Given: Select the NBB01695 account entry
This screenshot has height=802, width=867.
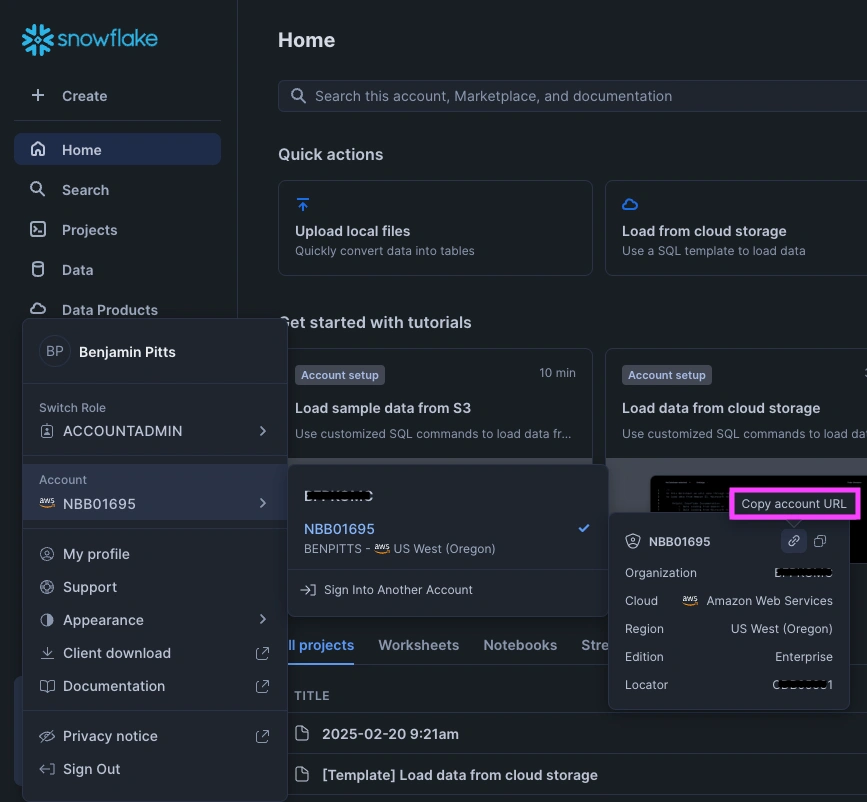Looking at the screenshot, I should 447,538.
